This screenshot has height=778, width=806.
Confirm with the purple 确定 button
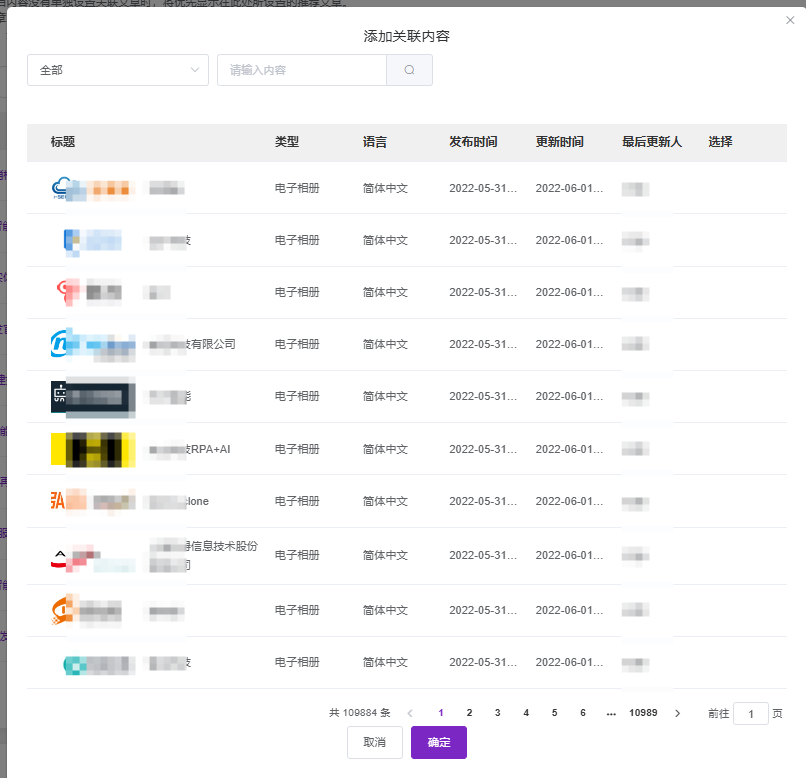[438, 742]
